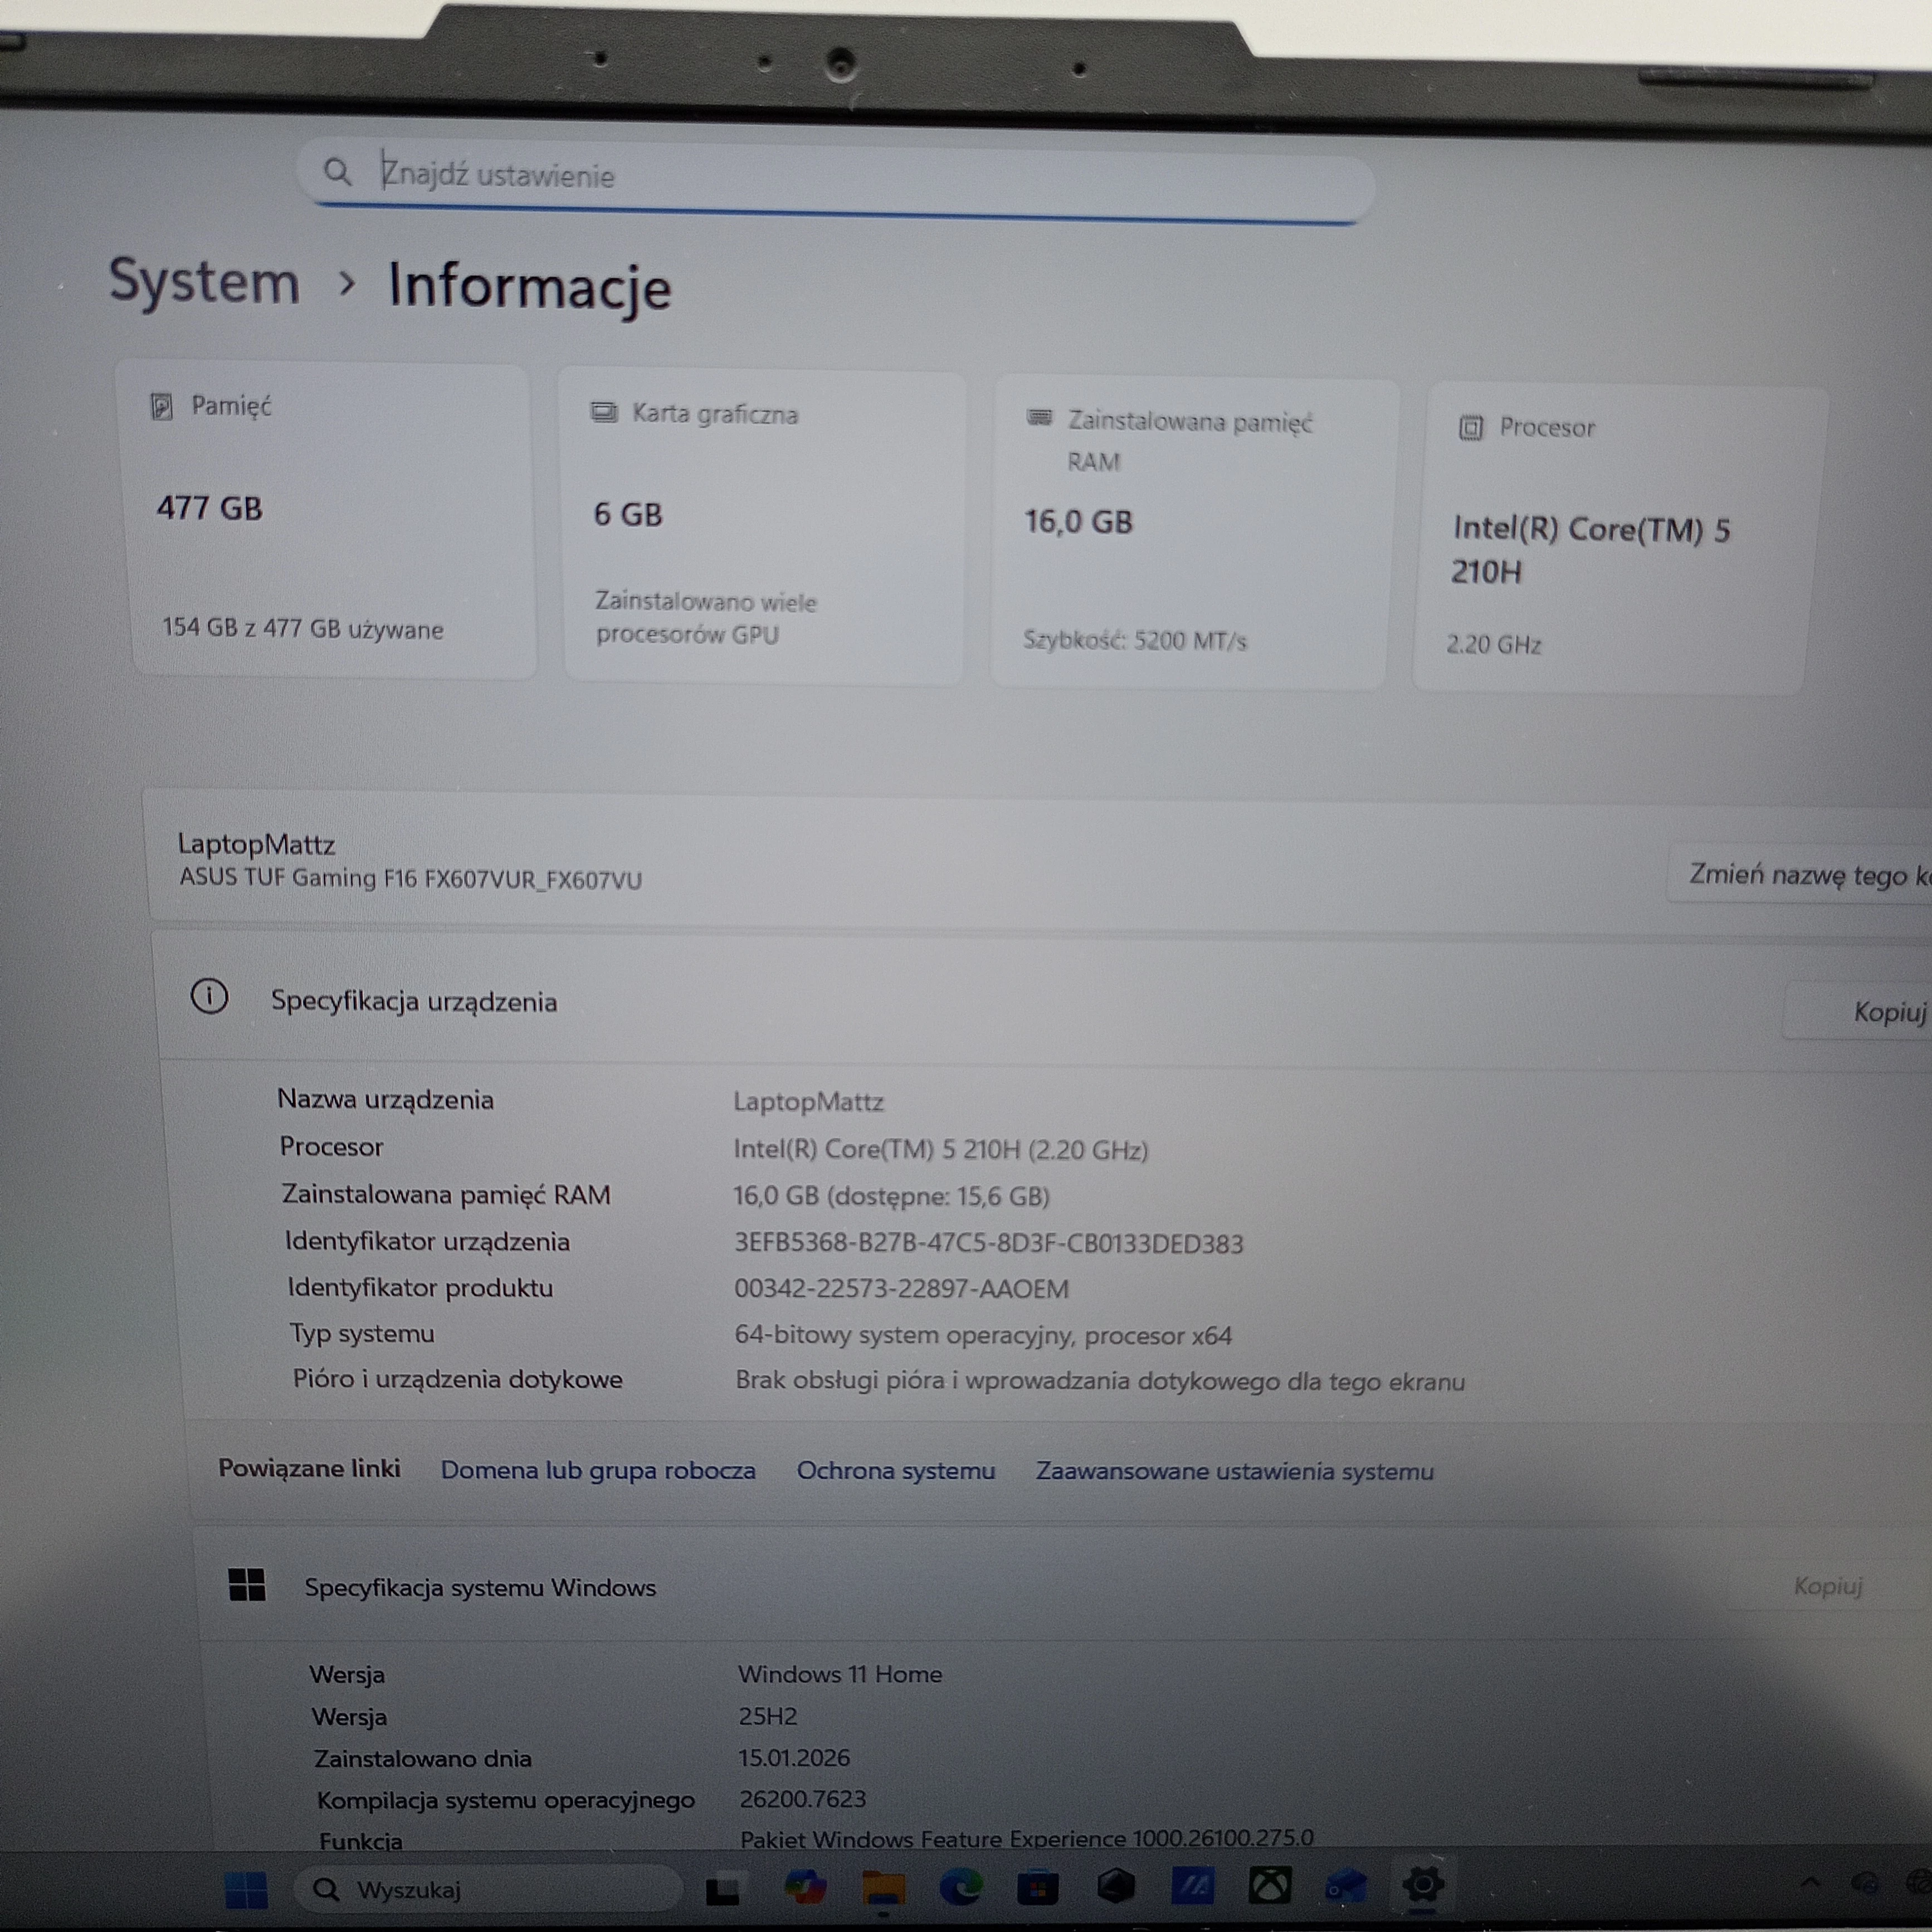Open Windows Settings from the taskbar
This screenshot has width=1932, height=1932.
point(1425,1885)
